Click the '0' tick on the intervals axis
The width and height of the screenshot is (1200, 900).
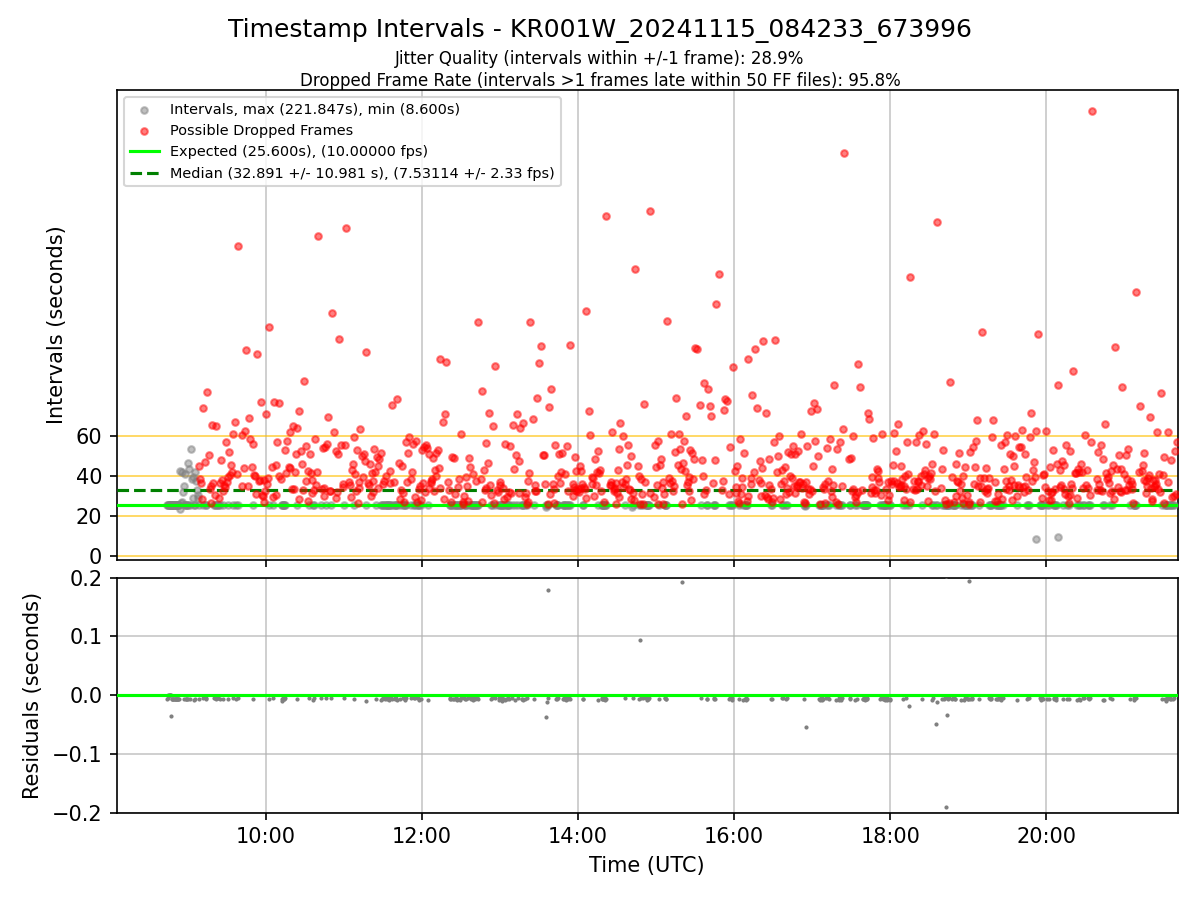(97, 556)
